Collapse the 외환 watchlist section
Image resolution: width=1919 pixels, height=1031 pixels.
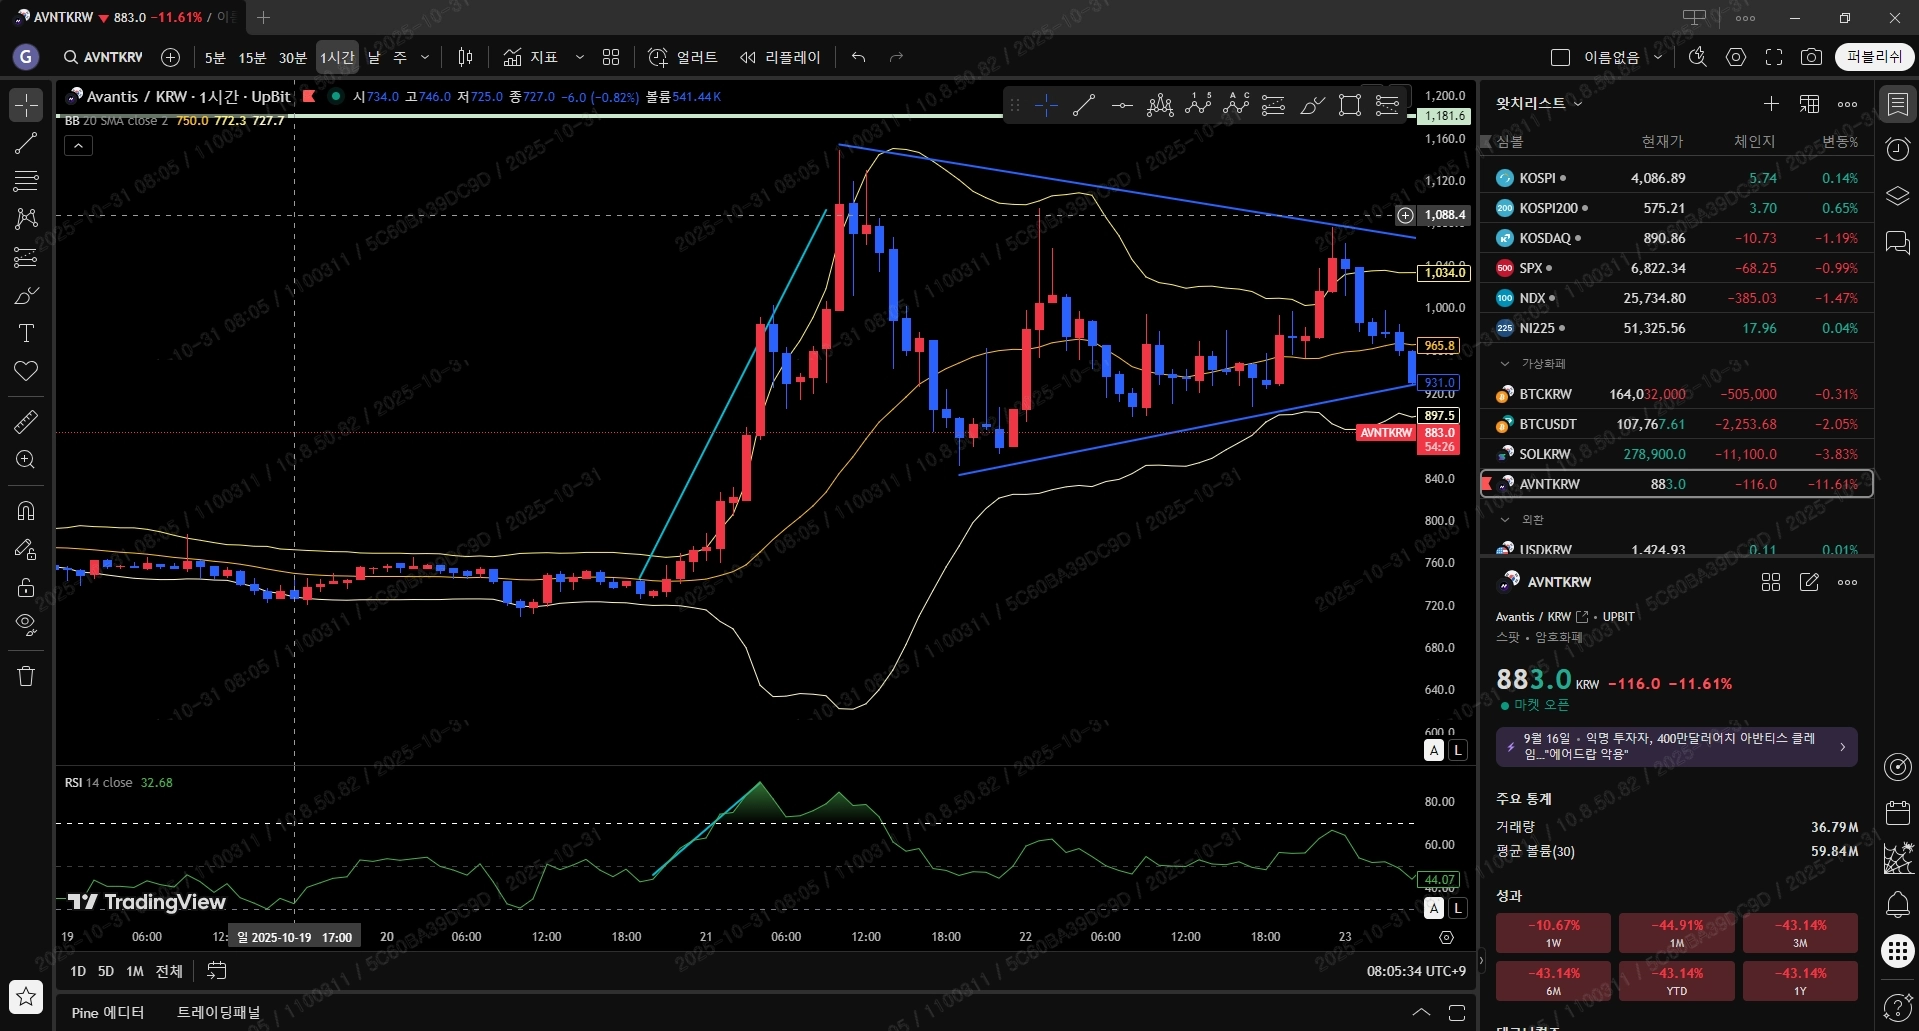[x=1504, y=520]
